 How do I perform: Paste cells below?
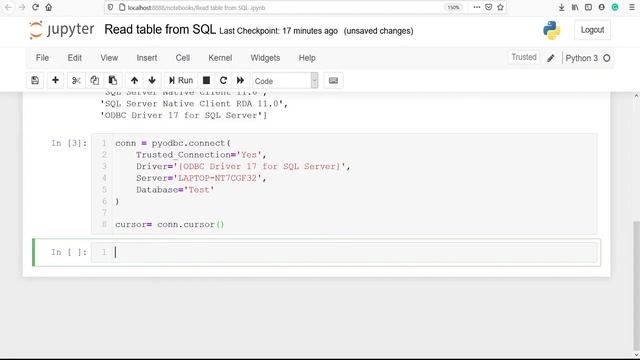[x=113, y=80]
